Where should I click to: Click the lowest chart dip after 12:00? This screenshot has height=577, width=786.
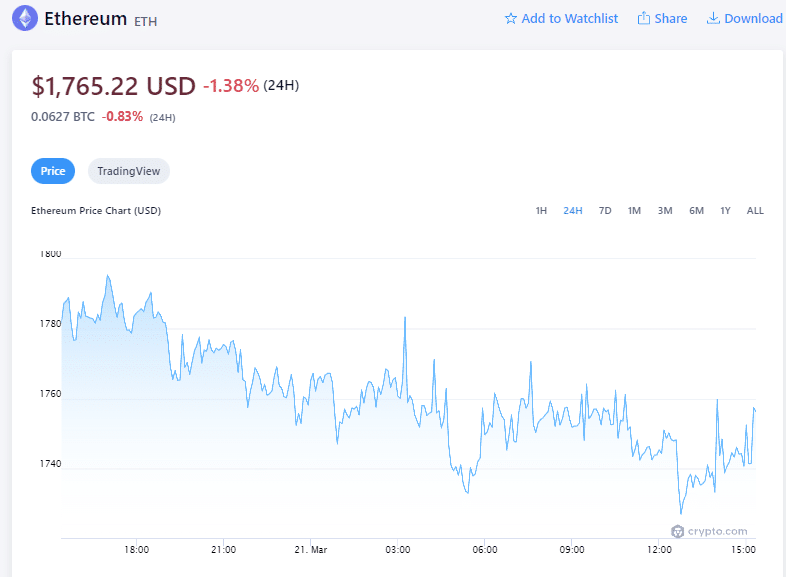[x=681, y=513]
